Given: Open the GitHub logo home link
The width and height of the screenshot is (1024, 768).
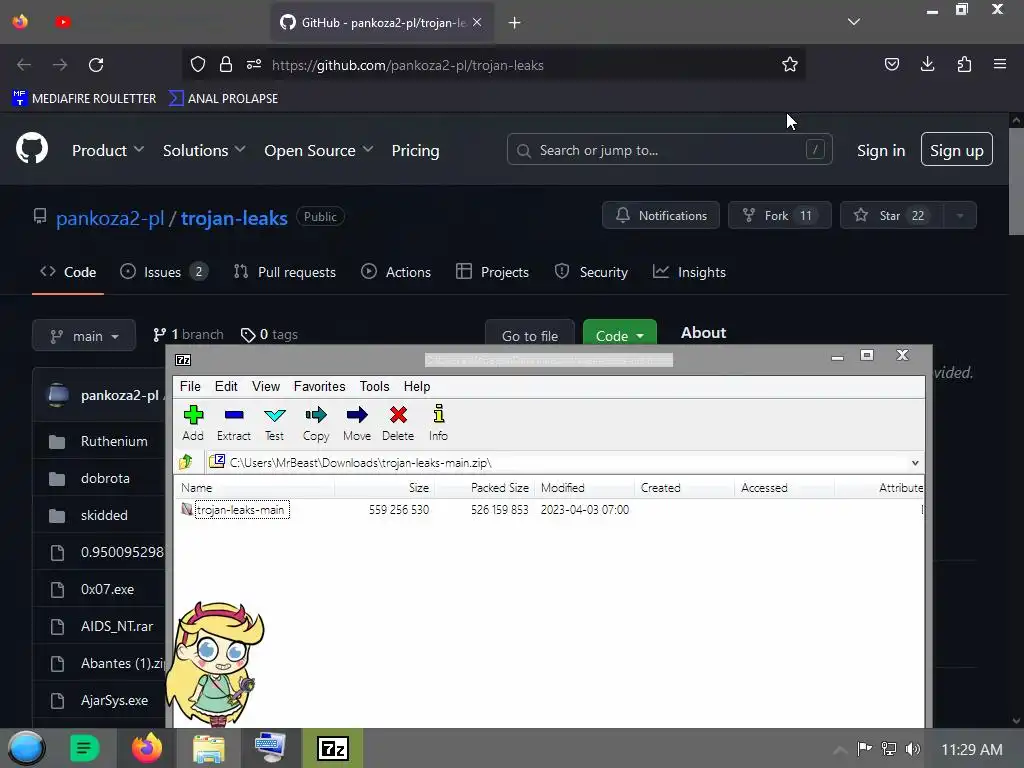Looking at the screenshot, I should coord(32,149).
